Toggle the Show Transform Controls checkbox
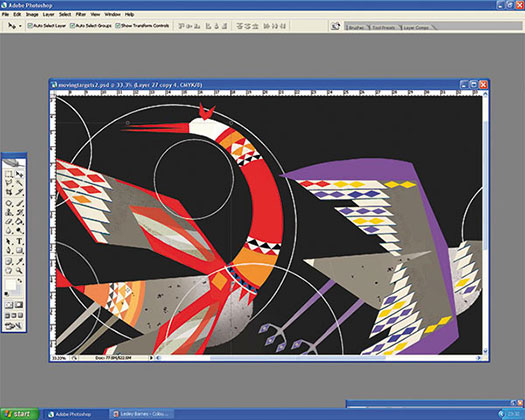525x420 pixels. point(118,25)
